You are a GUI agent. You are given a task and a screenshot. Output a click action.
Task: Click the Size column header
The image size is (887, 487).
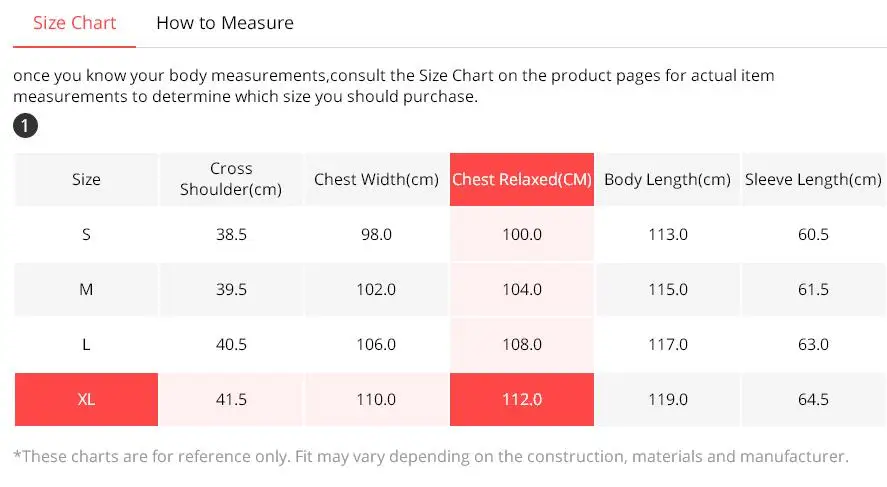click(86, 180)
